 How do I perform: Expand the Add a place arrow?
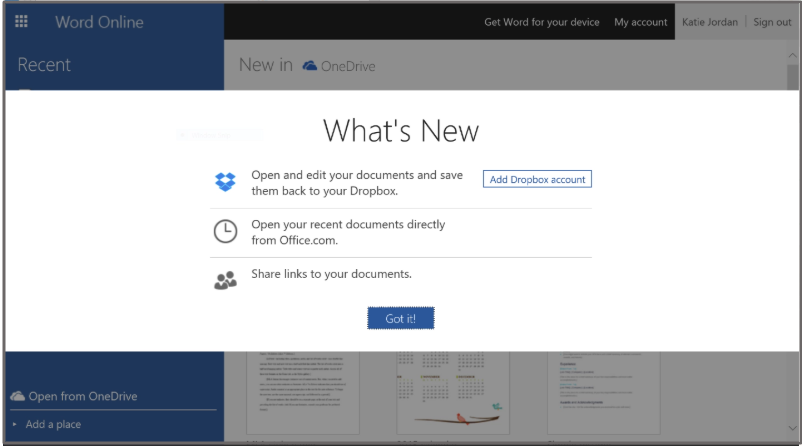(x=14, y=424)
